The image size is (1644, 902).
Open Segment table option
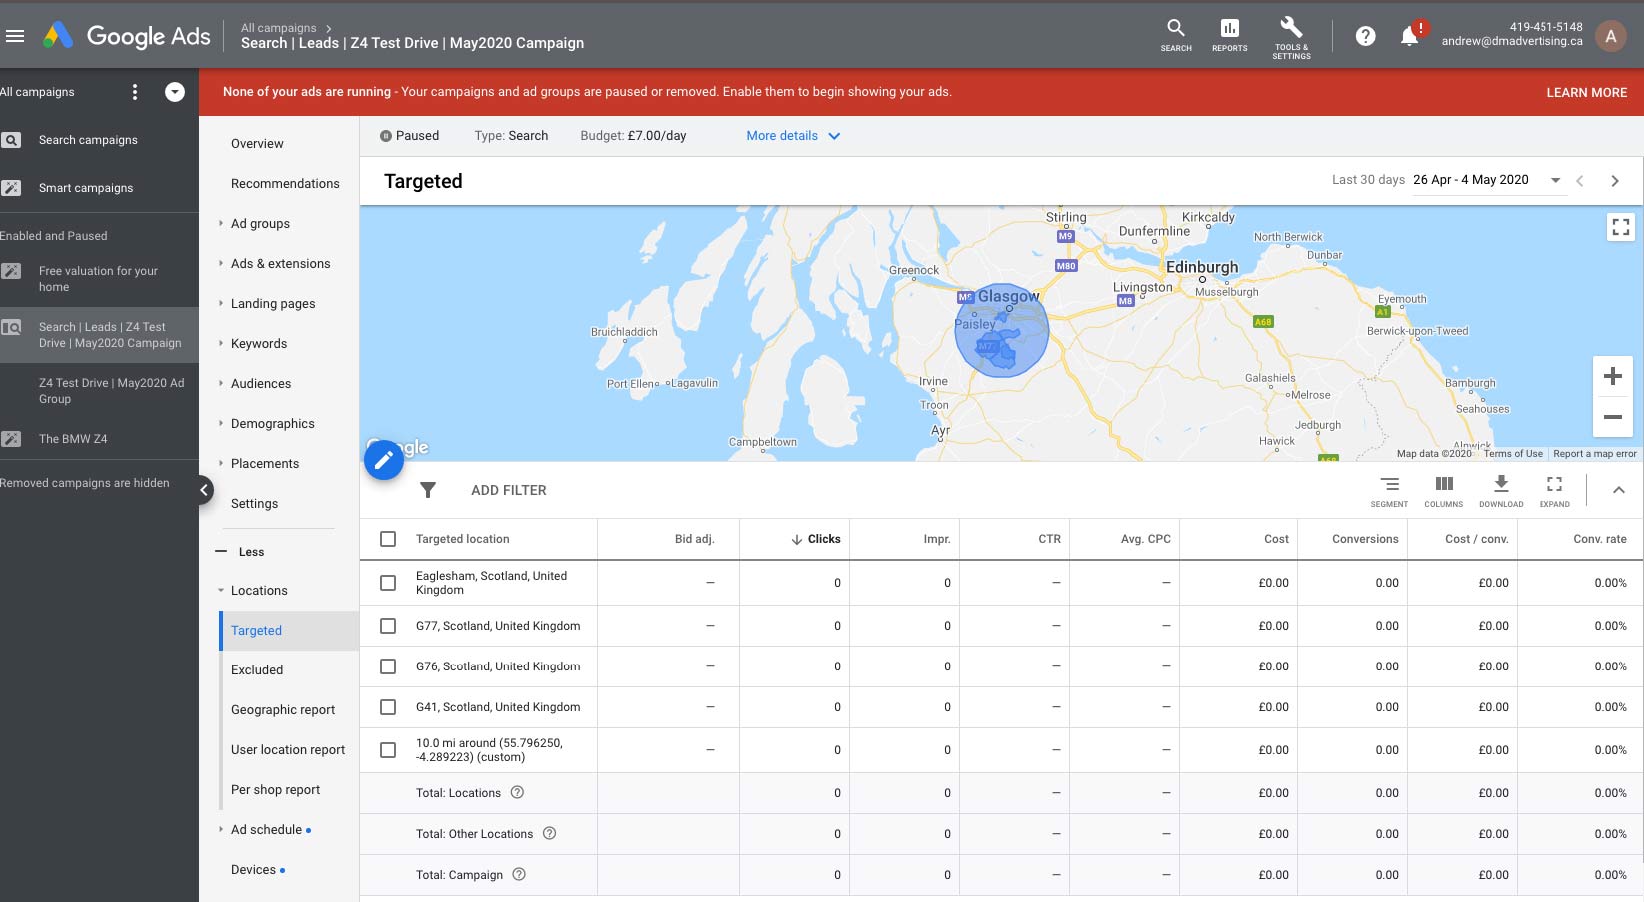click(x=1389, y=491)
